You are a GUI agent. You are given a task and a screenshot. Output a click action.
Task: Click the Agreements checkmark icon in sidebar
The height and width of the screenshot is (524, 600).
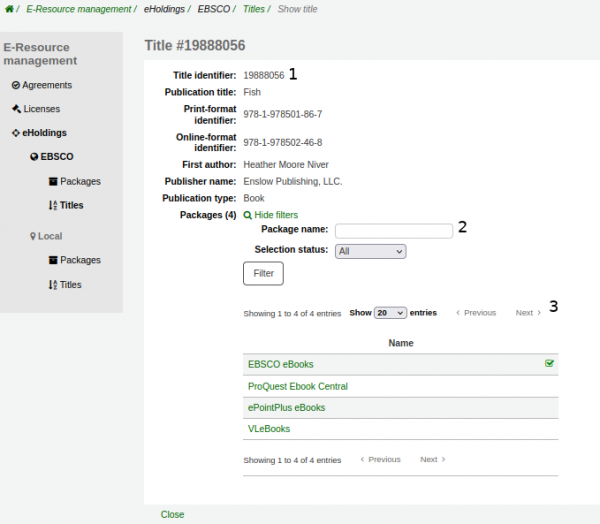pyautogui.click(x=16, y=86)
